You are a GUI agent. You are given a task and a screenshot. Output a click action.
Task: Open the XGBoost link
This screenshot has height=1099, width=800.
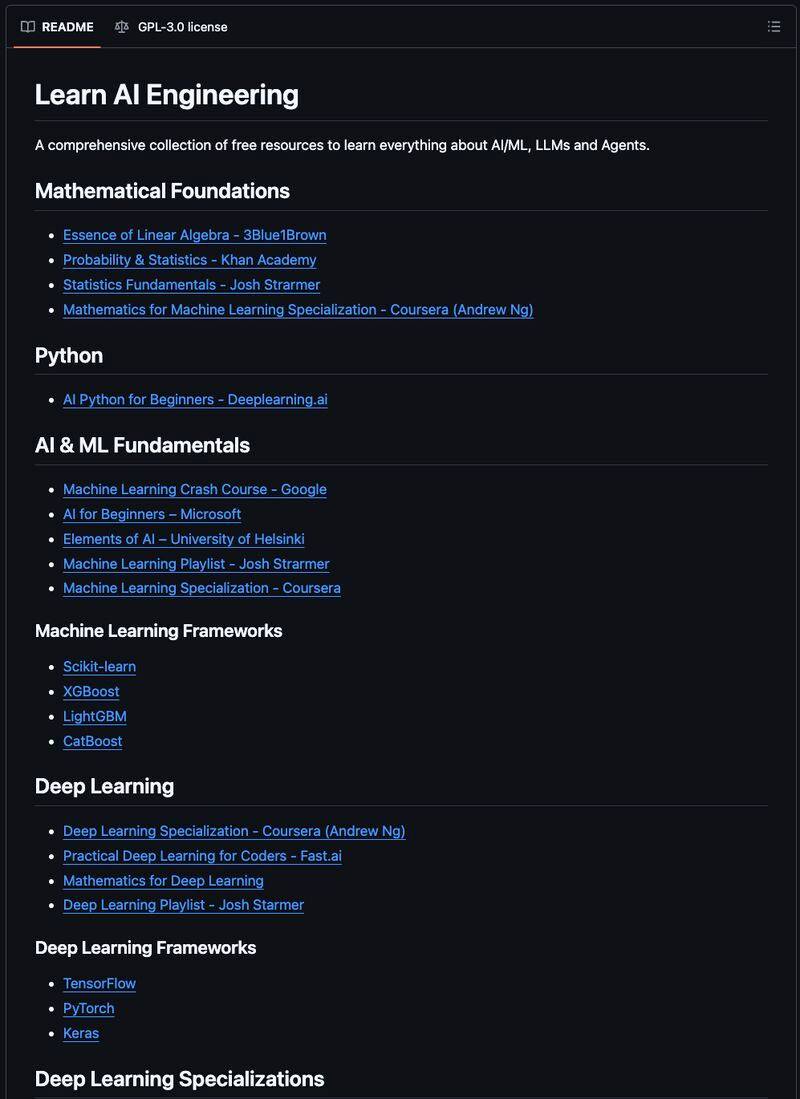(91, 691)
